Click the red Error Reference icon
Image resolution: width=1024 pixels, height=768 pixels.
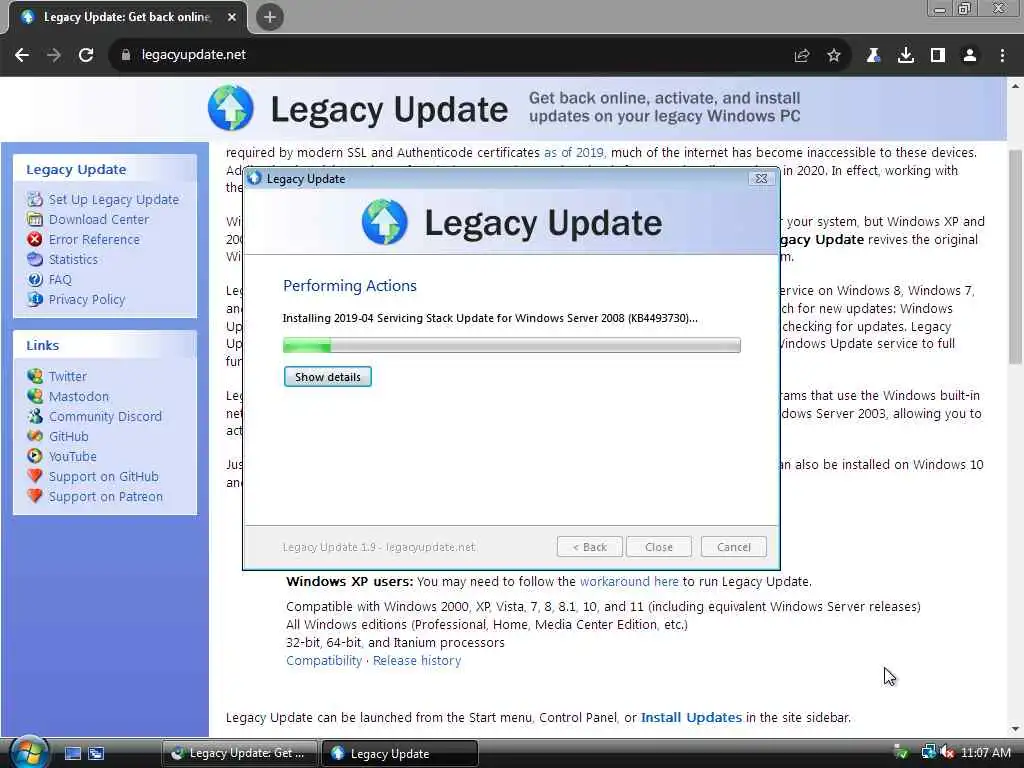tap(35, 239)
